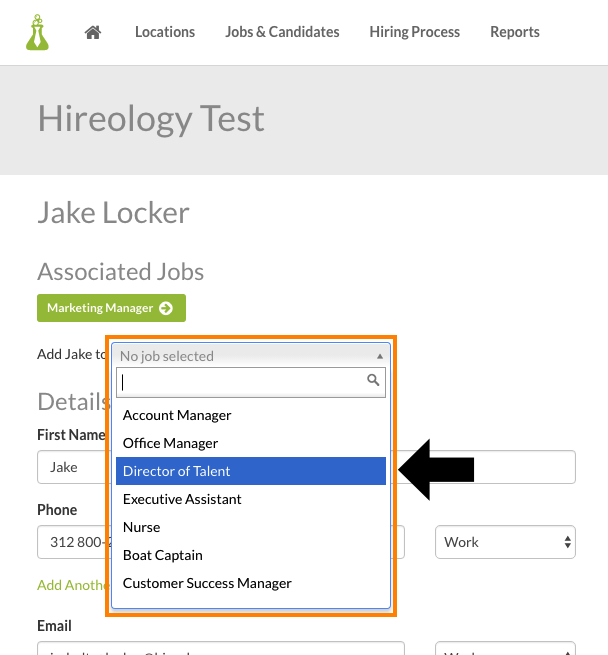Screen dimensions: 608x655
Task: Click the Marketing Manager job button
Action: (x=111, y=308)
